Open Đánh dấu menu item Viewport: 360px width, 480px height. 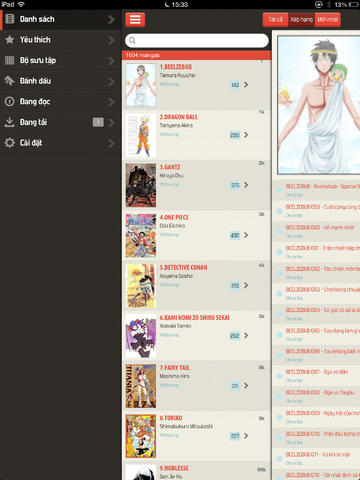coord(60,81)
